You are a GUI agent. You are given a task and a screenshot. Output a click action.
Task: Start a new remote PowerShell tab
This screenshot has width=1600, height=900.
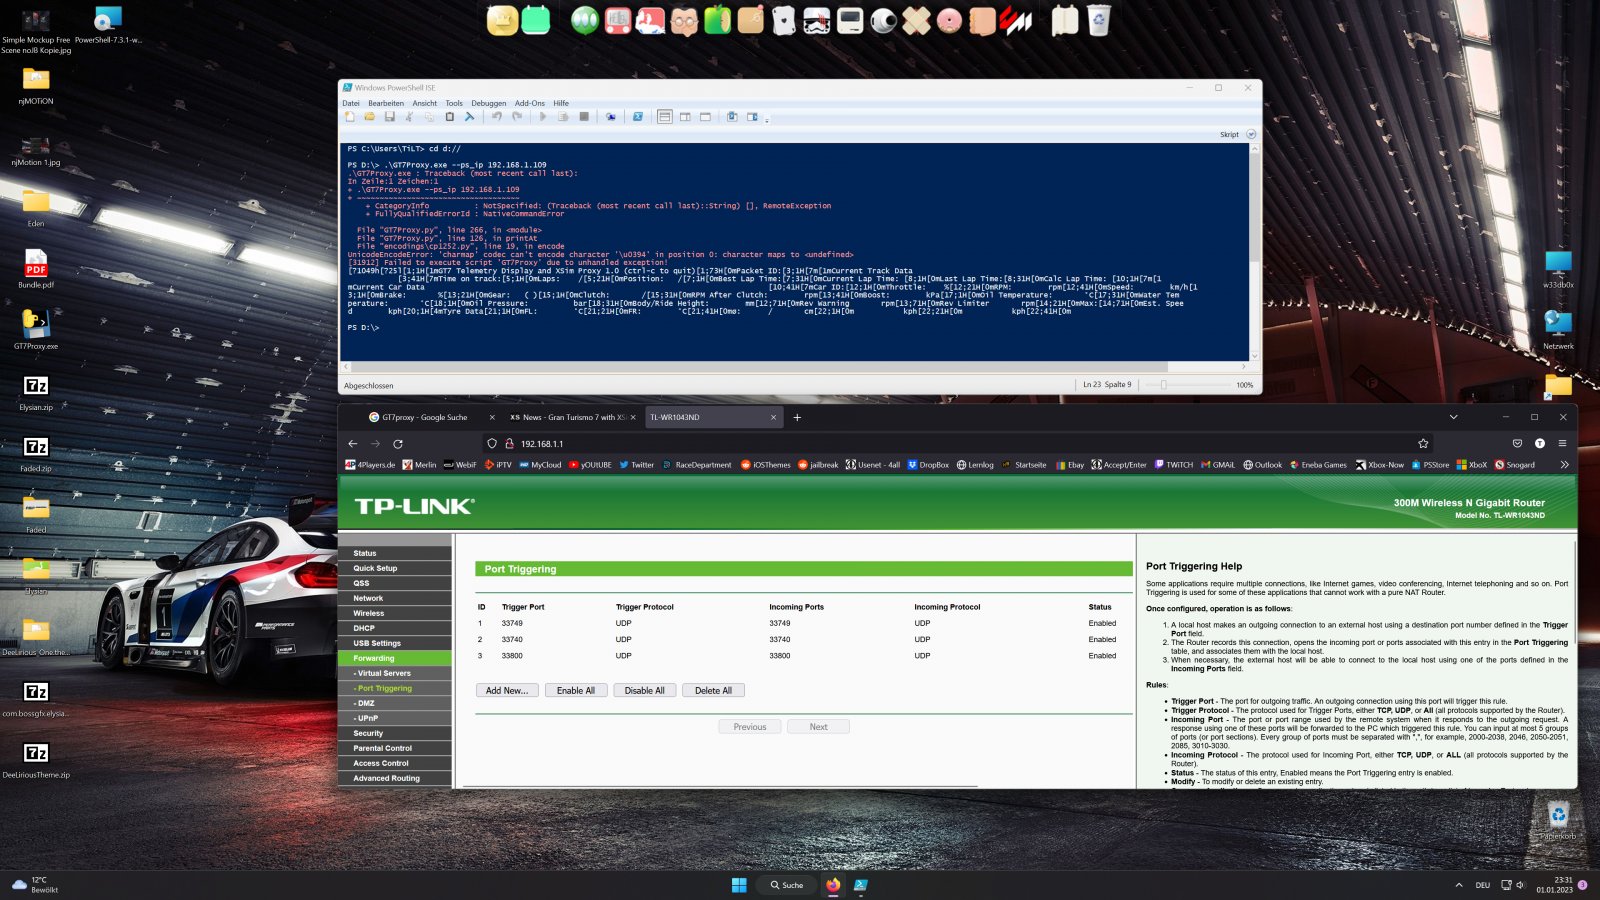tap(611, 117)
